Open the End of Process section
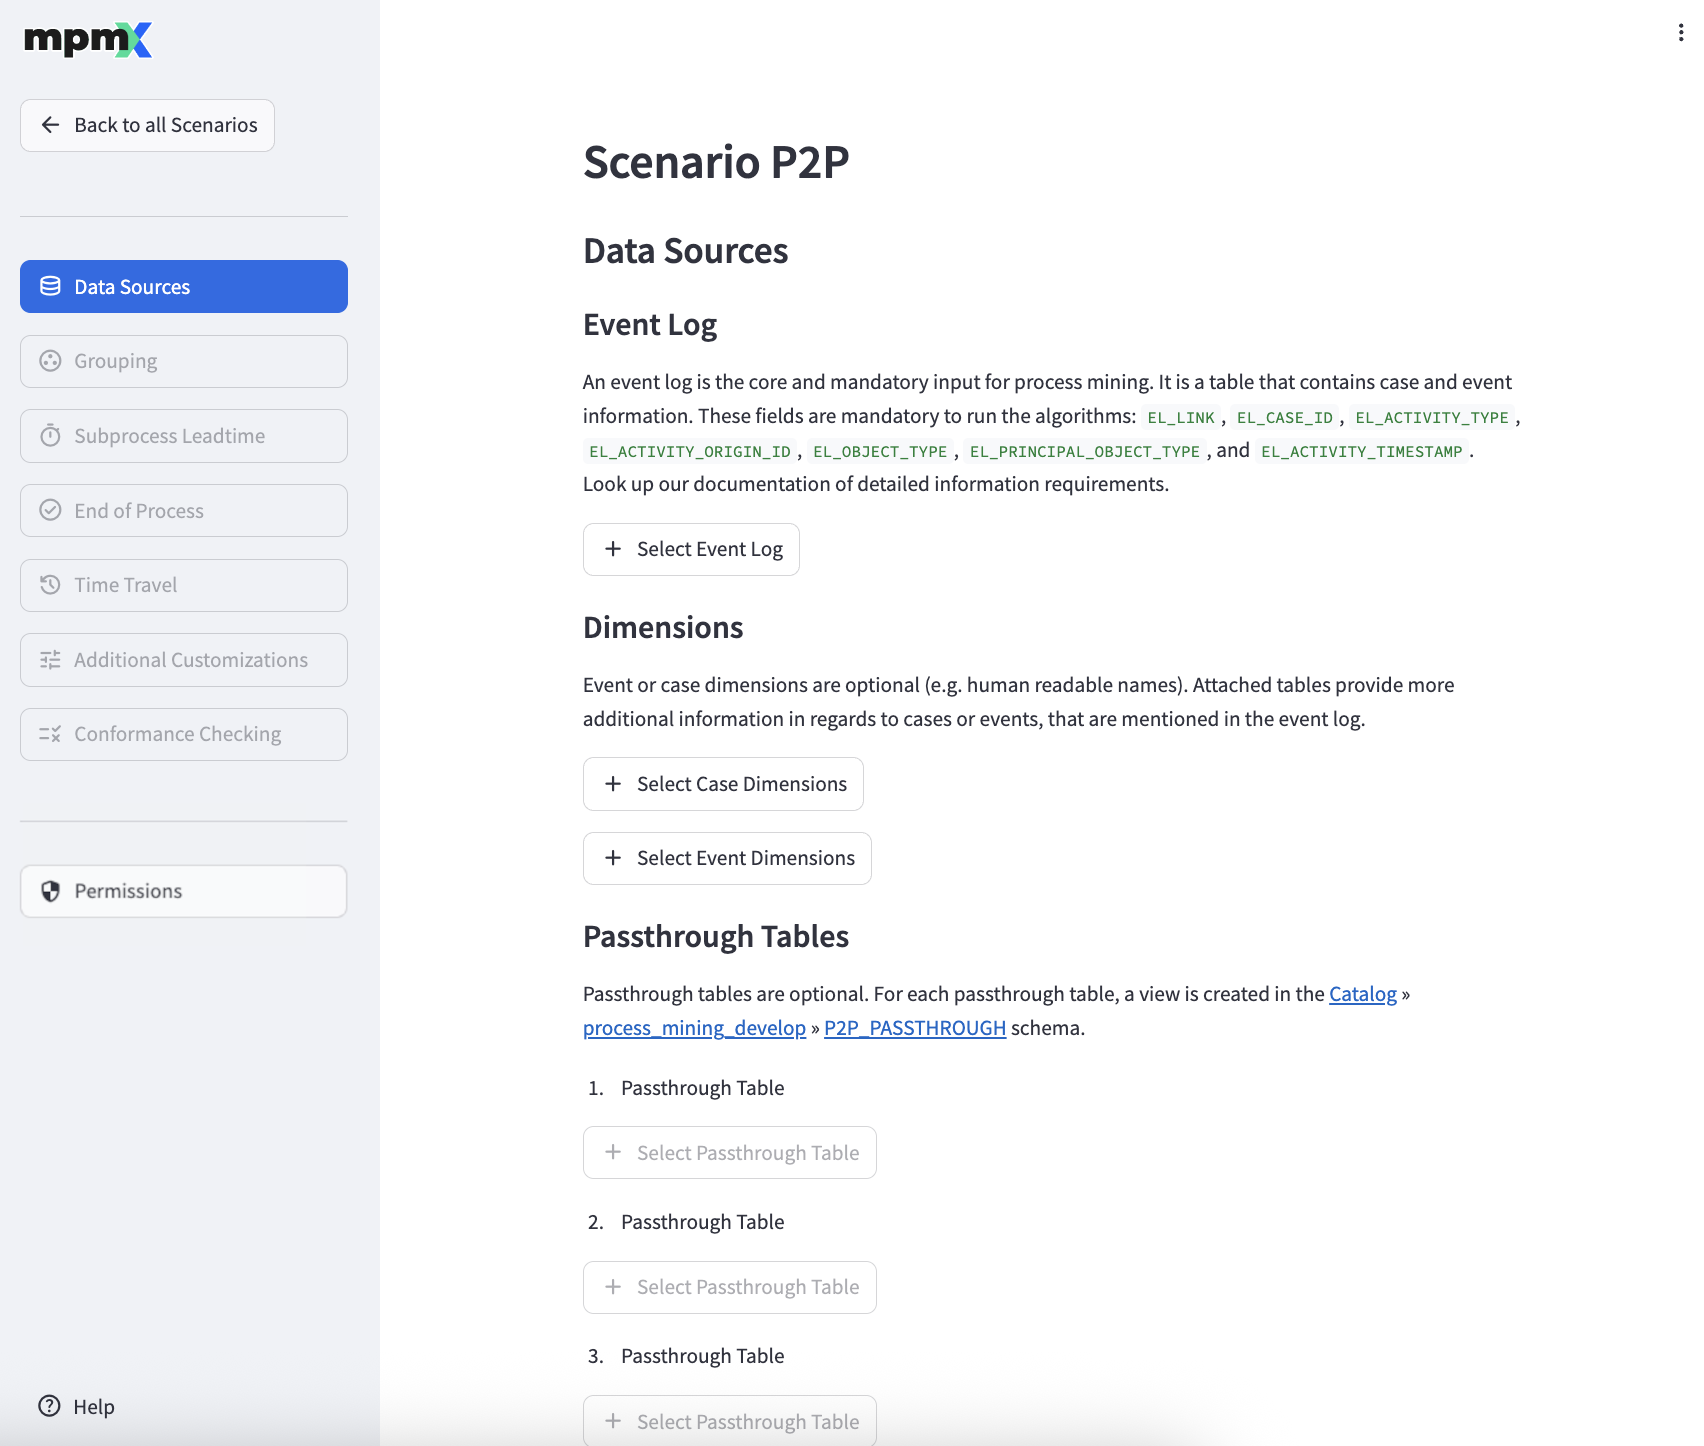Viewport: 1704px width, 1446px height. point(184,511)
